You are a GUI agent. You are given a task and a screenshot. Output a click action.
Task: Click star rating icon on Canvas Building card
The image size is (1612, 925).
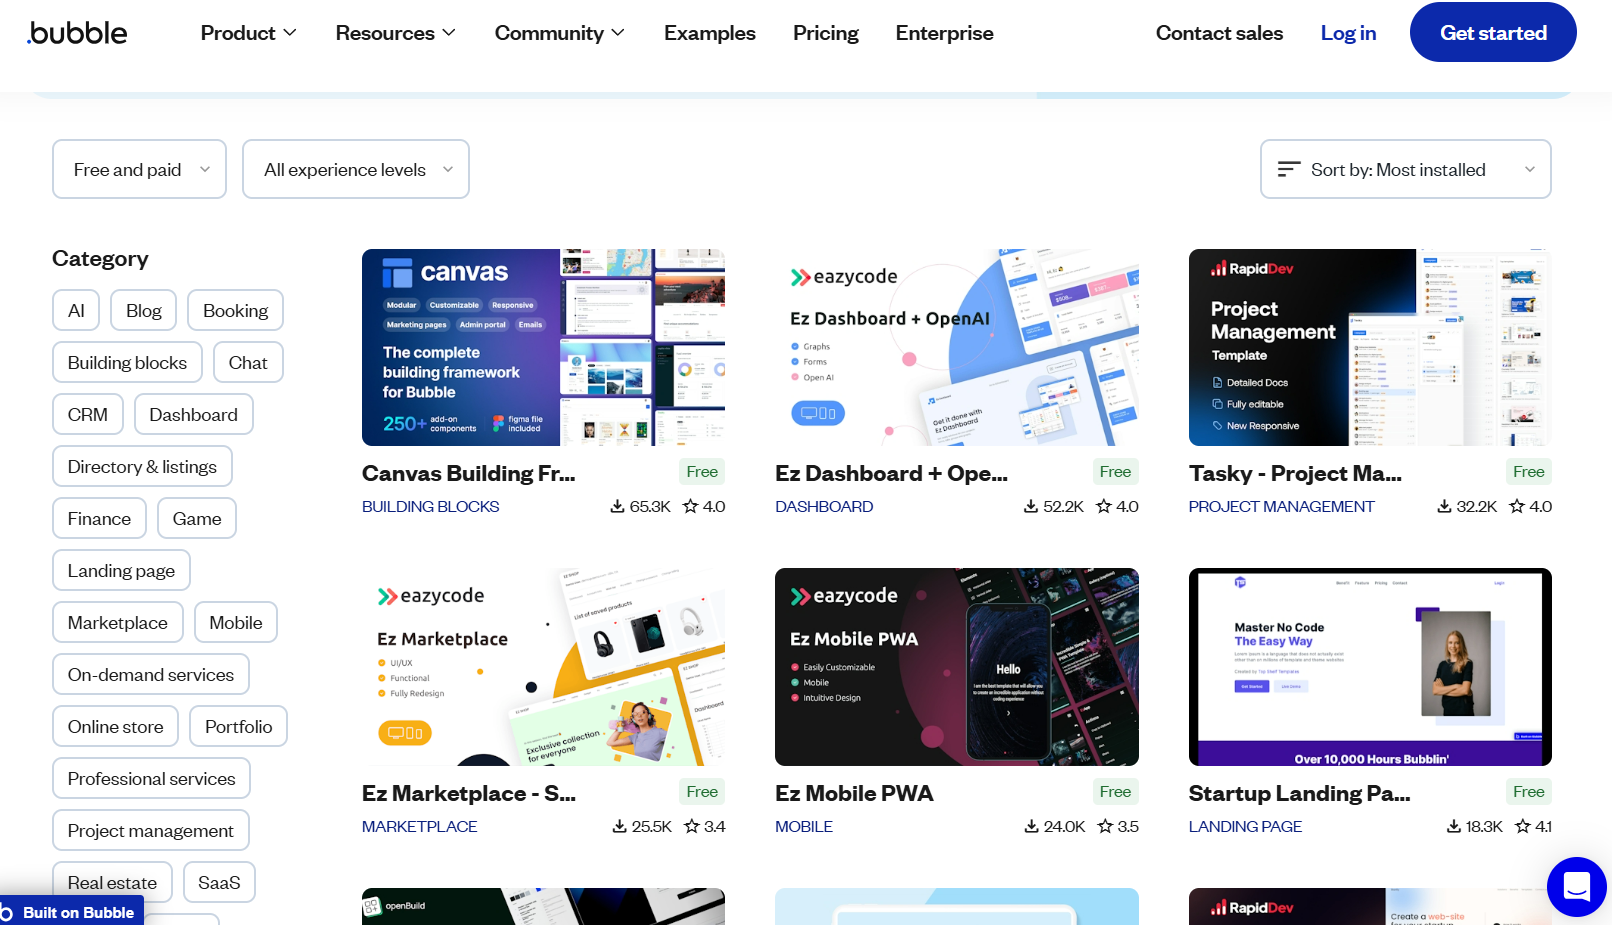pos(690,506)
